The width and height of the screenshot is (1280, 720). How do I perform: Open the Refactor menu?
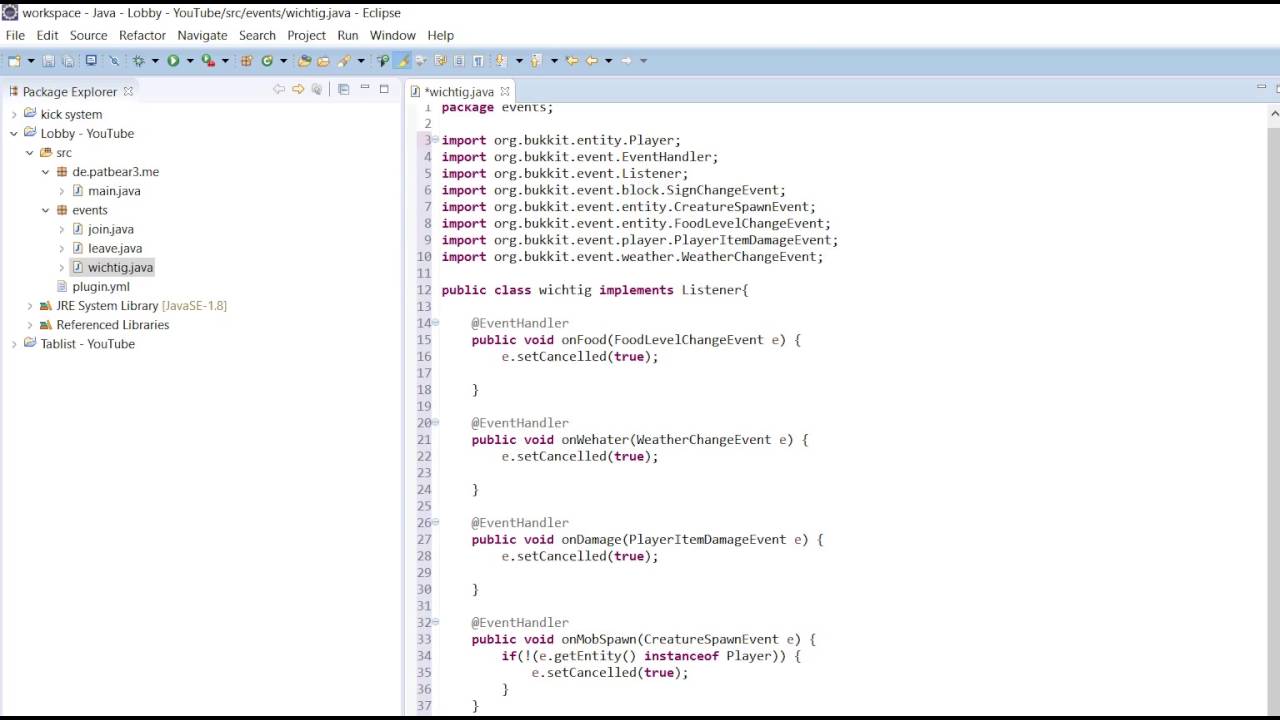142,35
